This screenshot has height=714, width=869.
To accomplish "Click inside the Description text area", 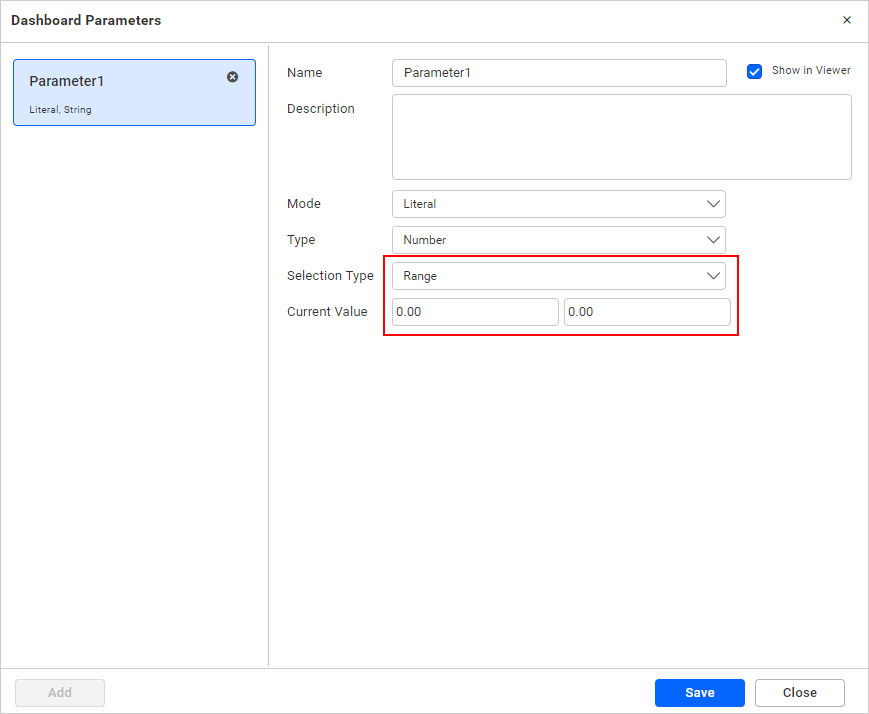I will pyautogui.click(x=620, y=135).
